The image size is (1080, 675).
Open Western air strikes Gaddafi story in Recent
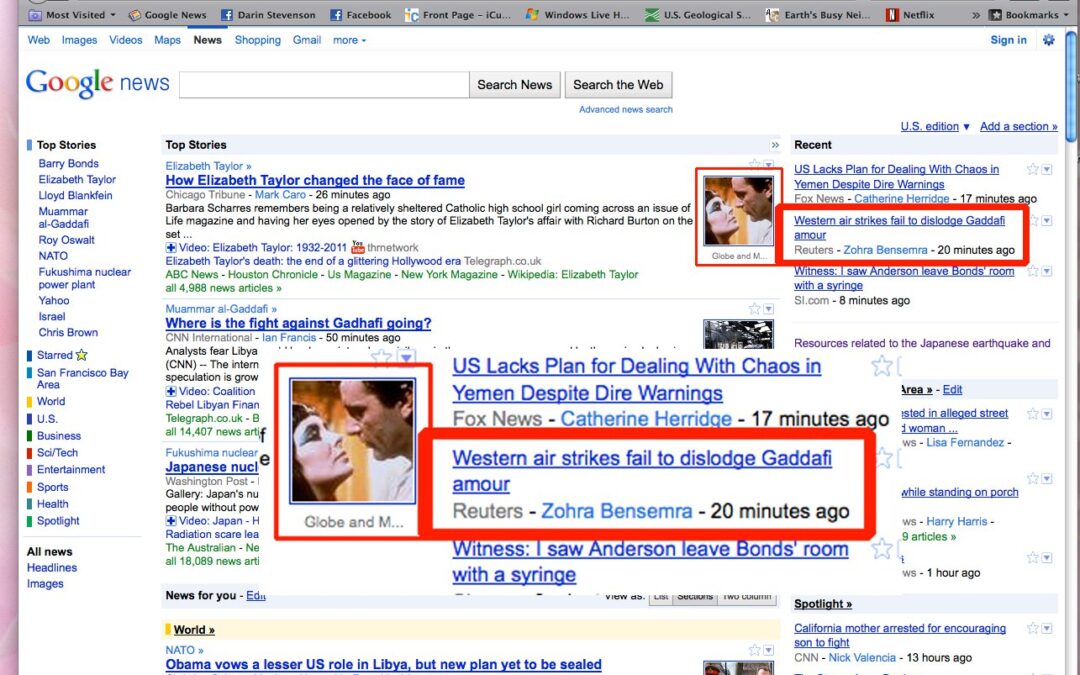pyautogui.click(x=899, y=227)
